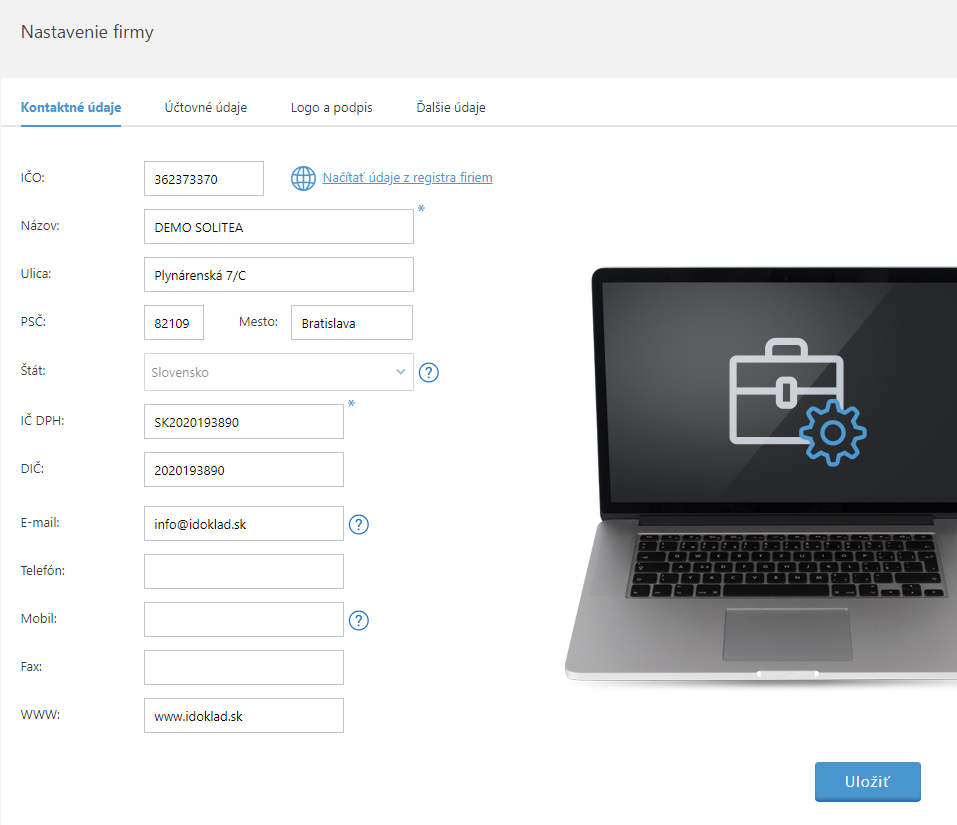Focus the IČ DPH input field

coord(244,422)
